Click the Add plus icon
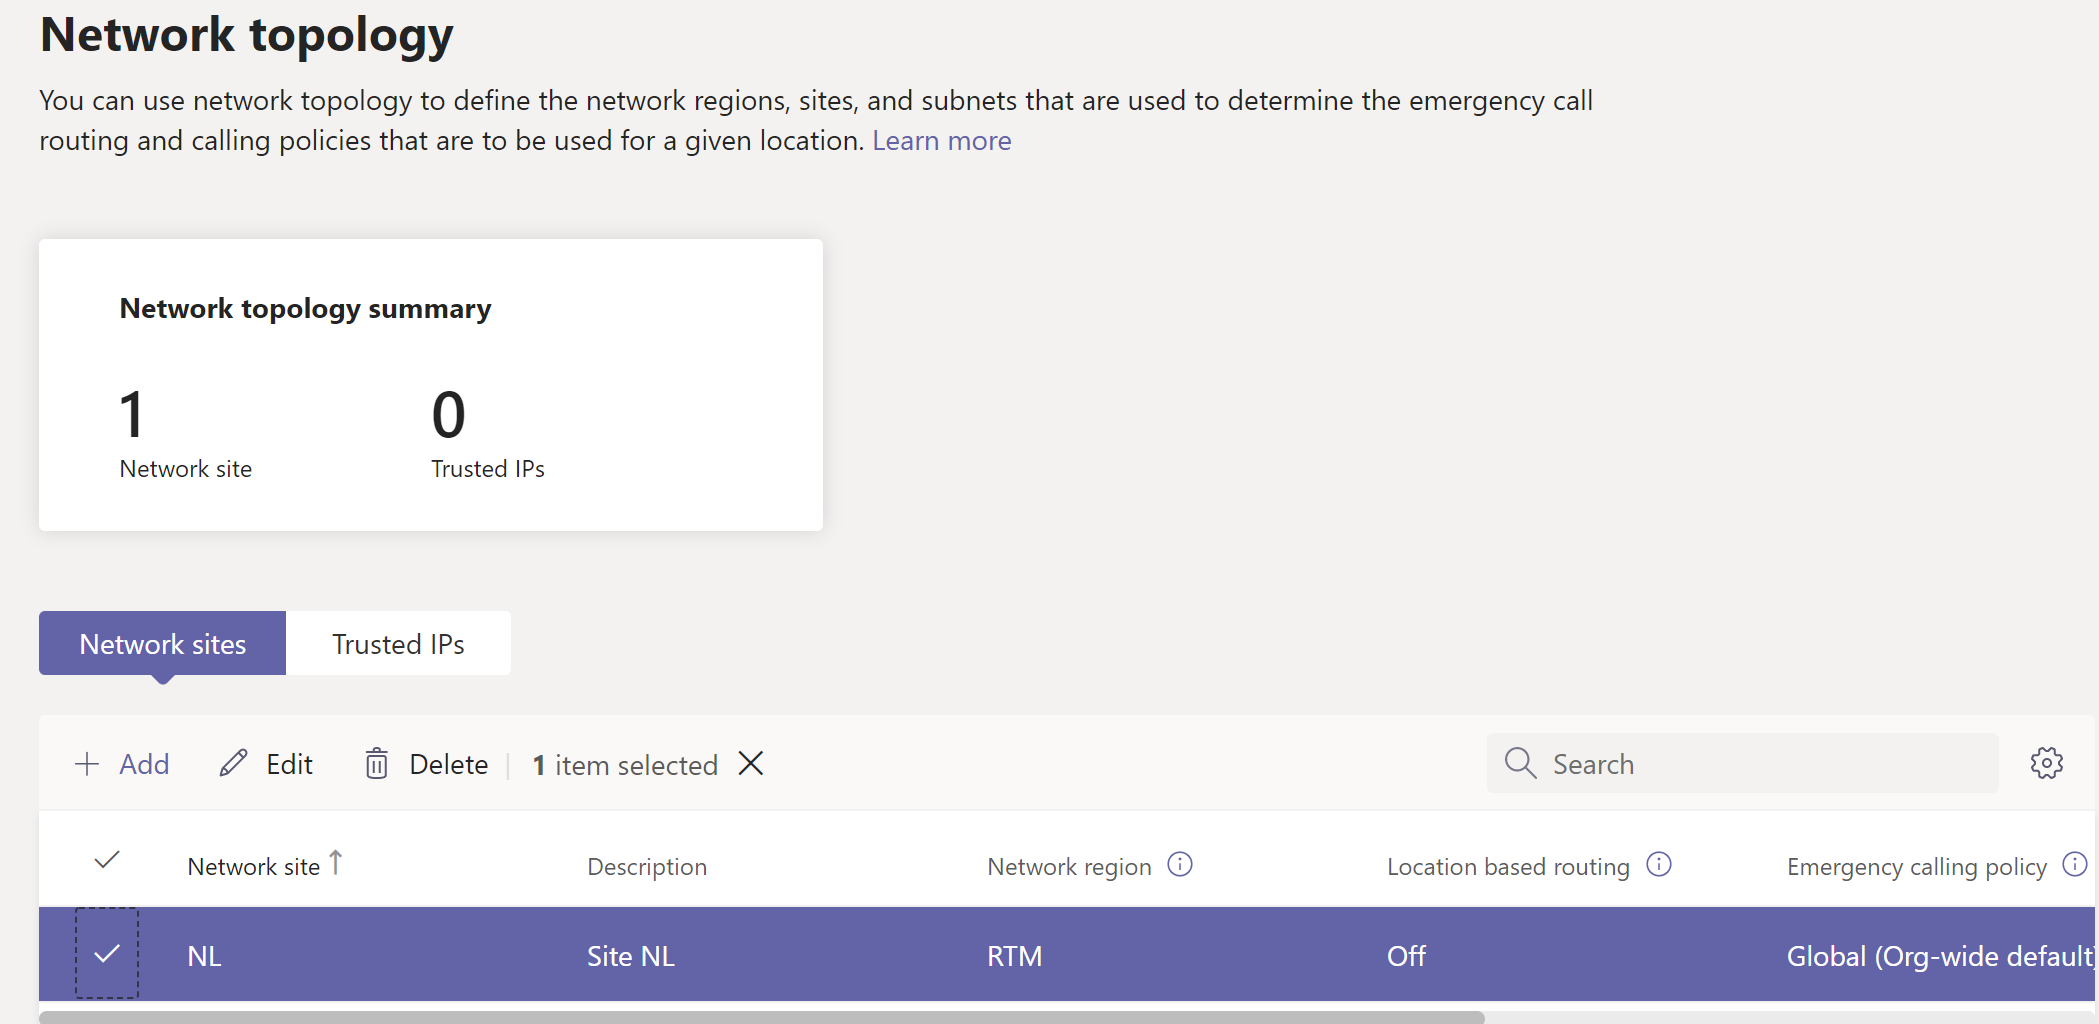 [x=88, y=765]
